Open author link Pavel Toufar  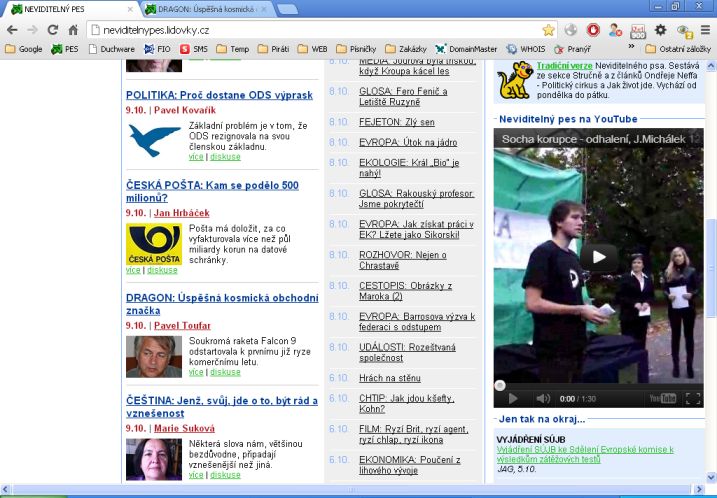pyautogui.click(x=182, y=326)
